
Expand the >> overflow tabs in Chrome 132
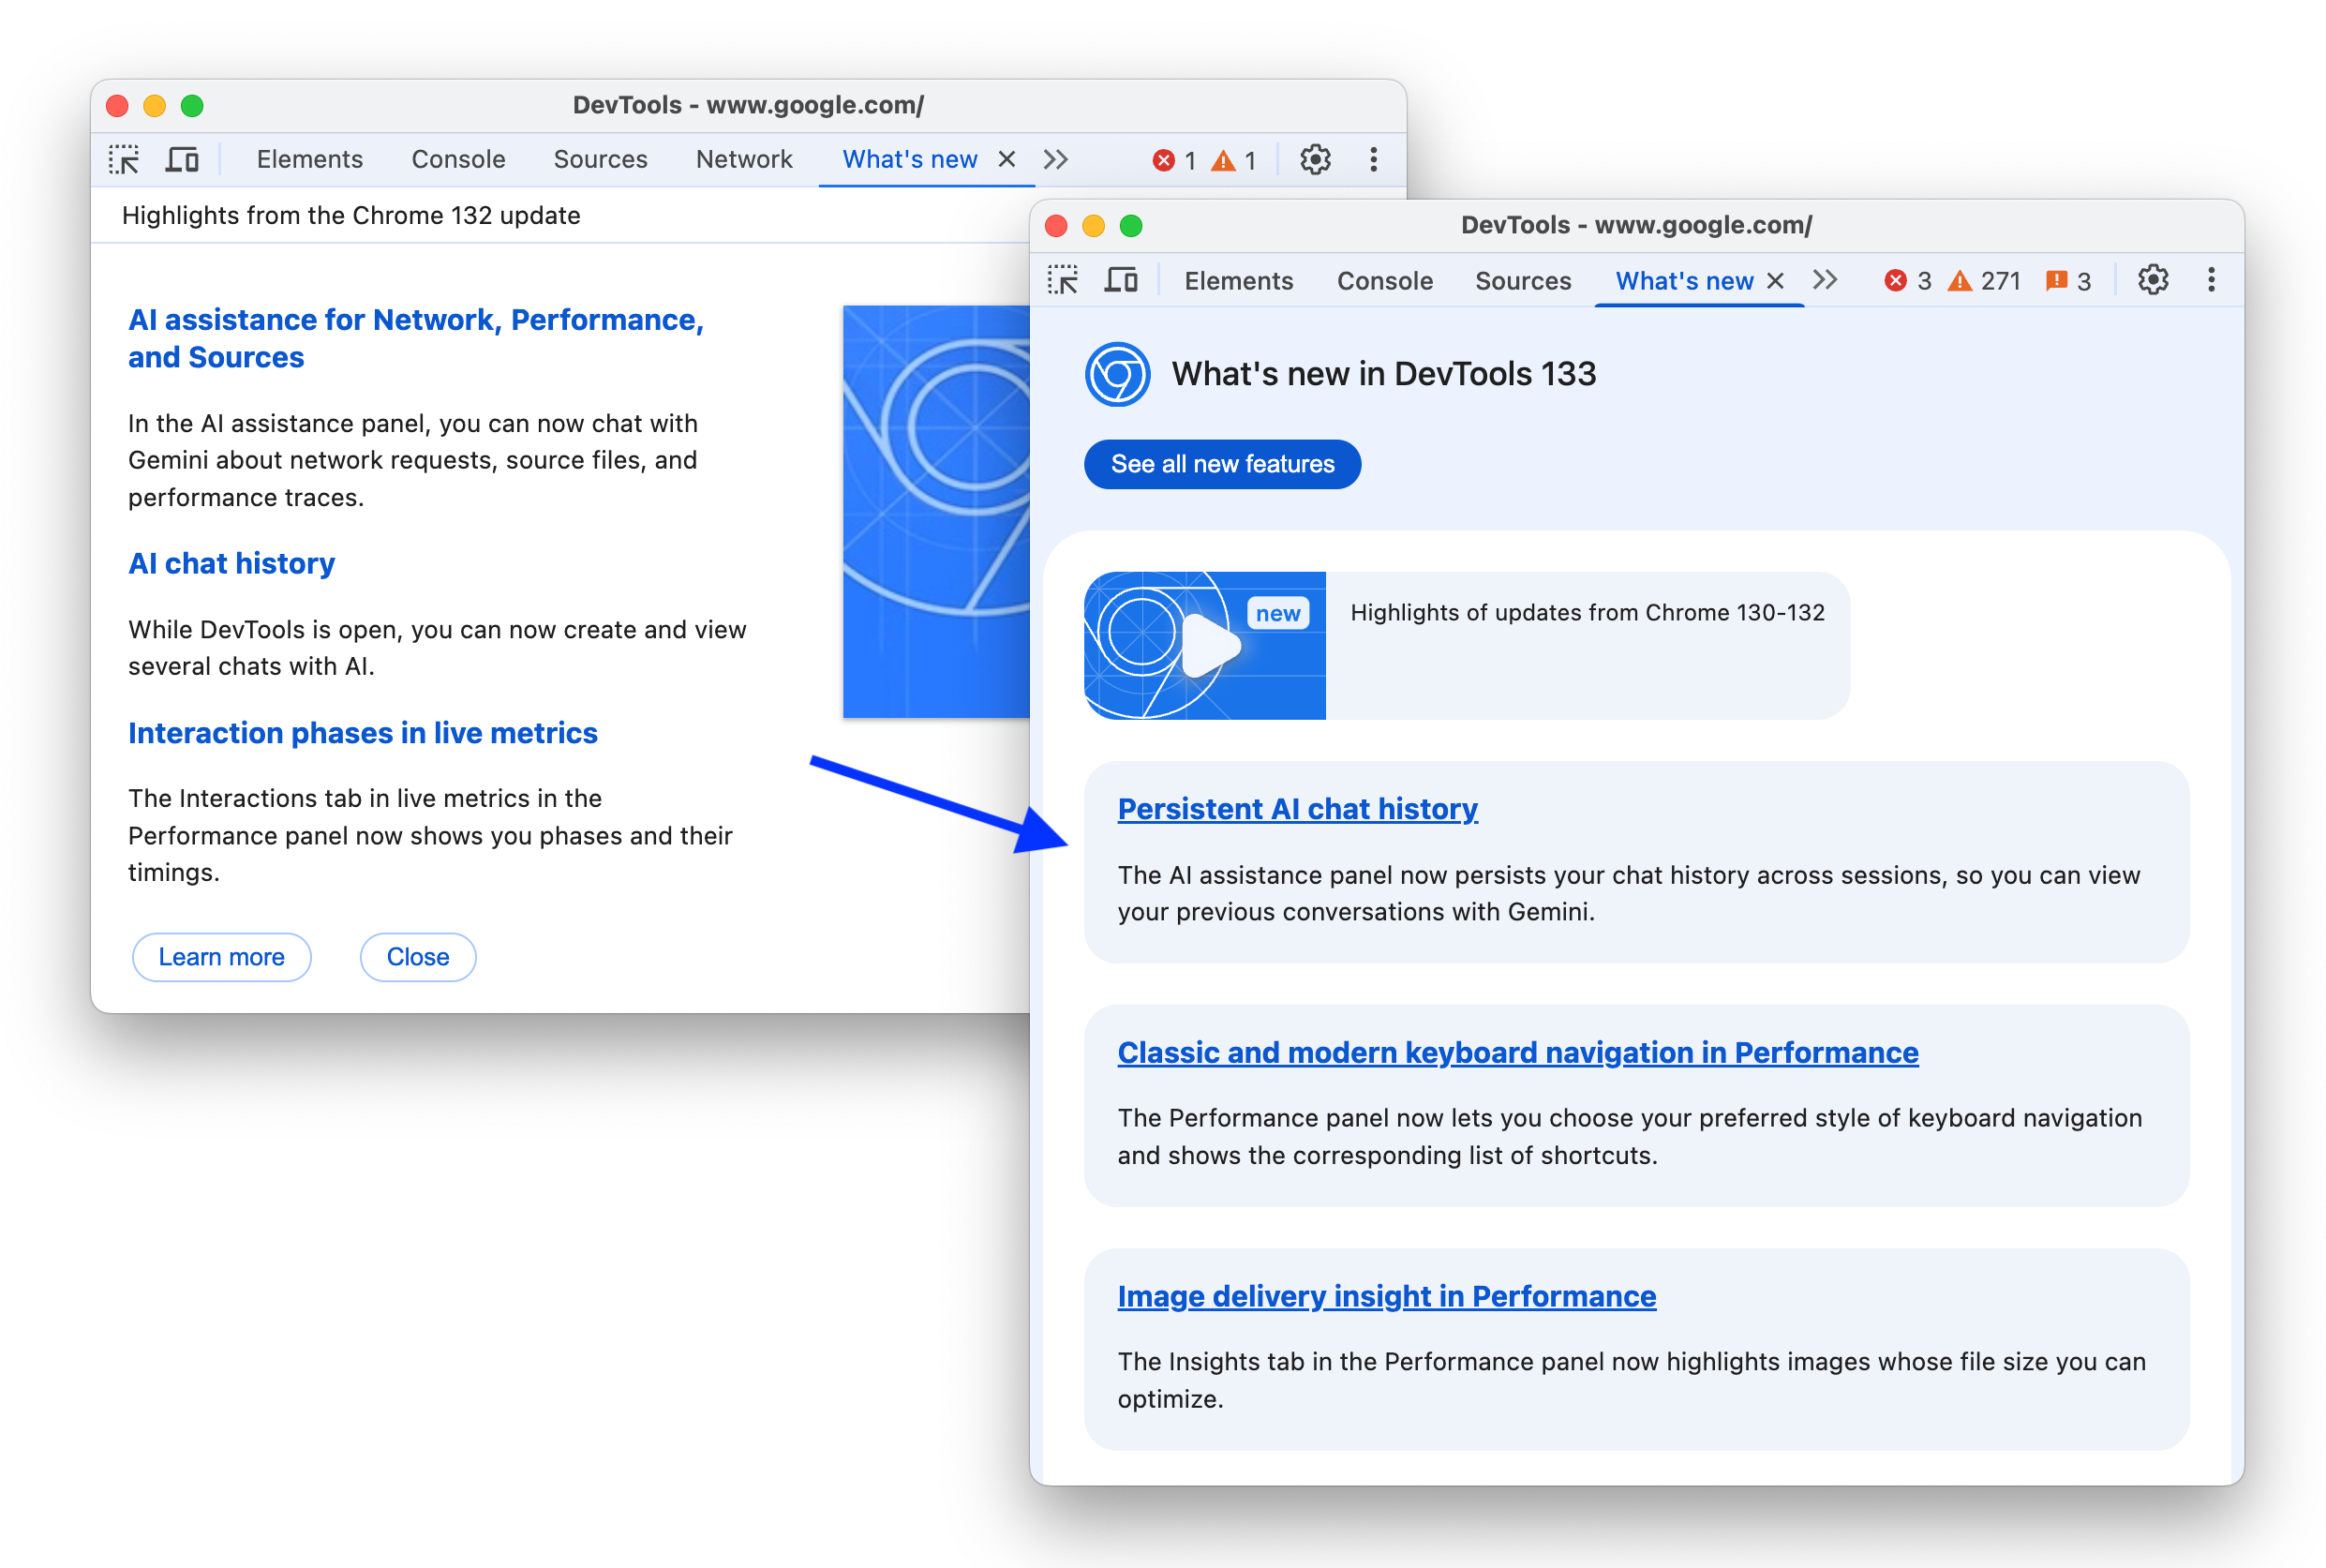tap(1058, 161)
